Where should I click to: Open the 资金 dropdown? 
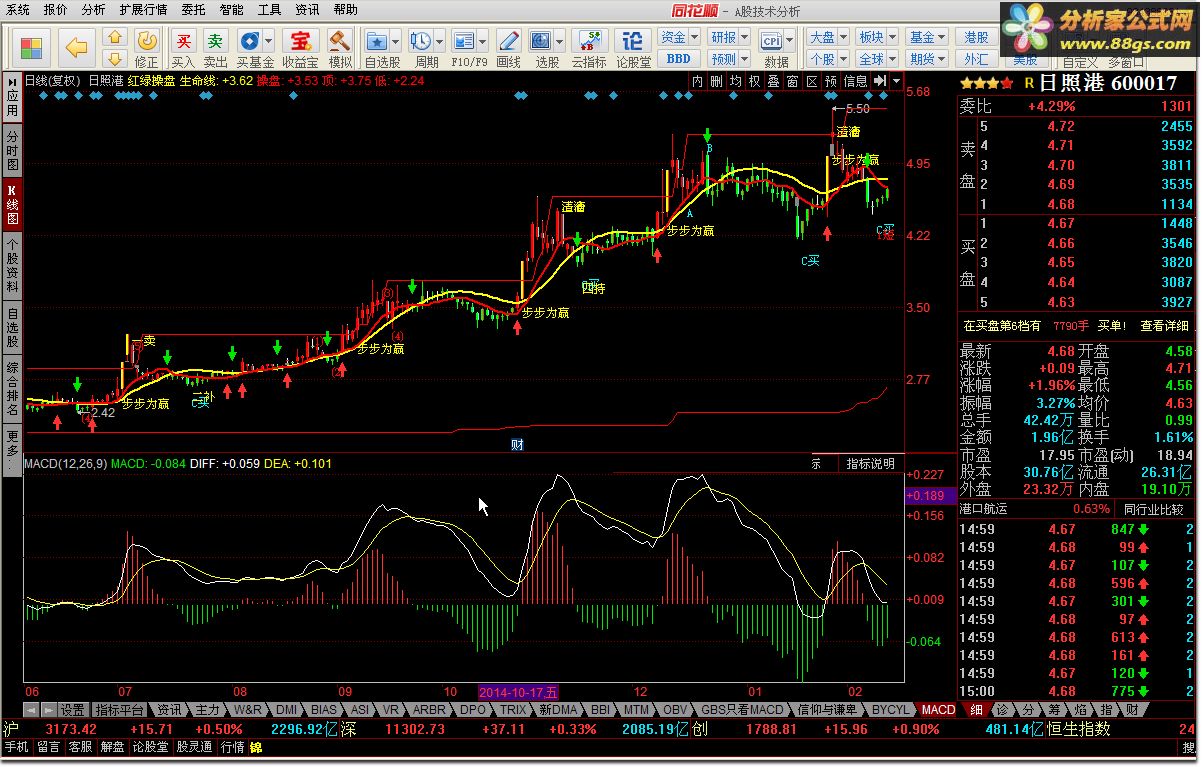[679, 37]
